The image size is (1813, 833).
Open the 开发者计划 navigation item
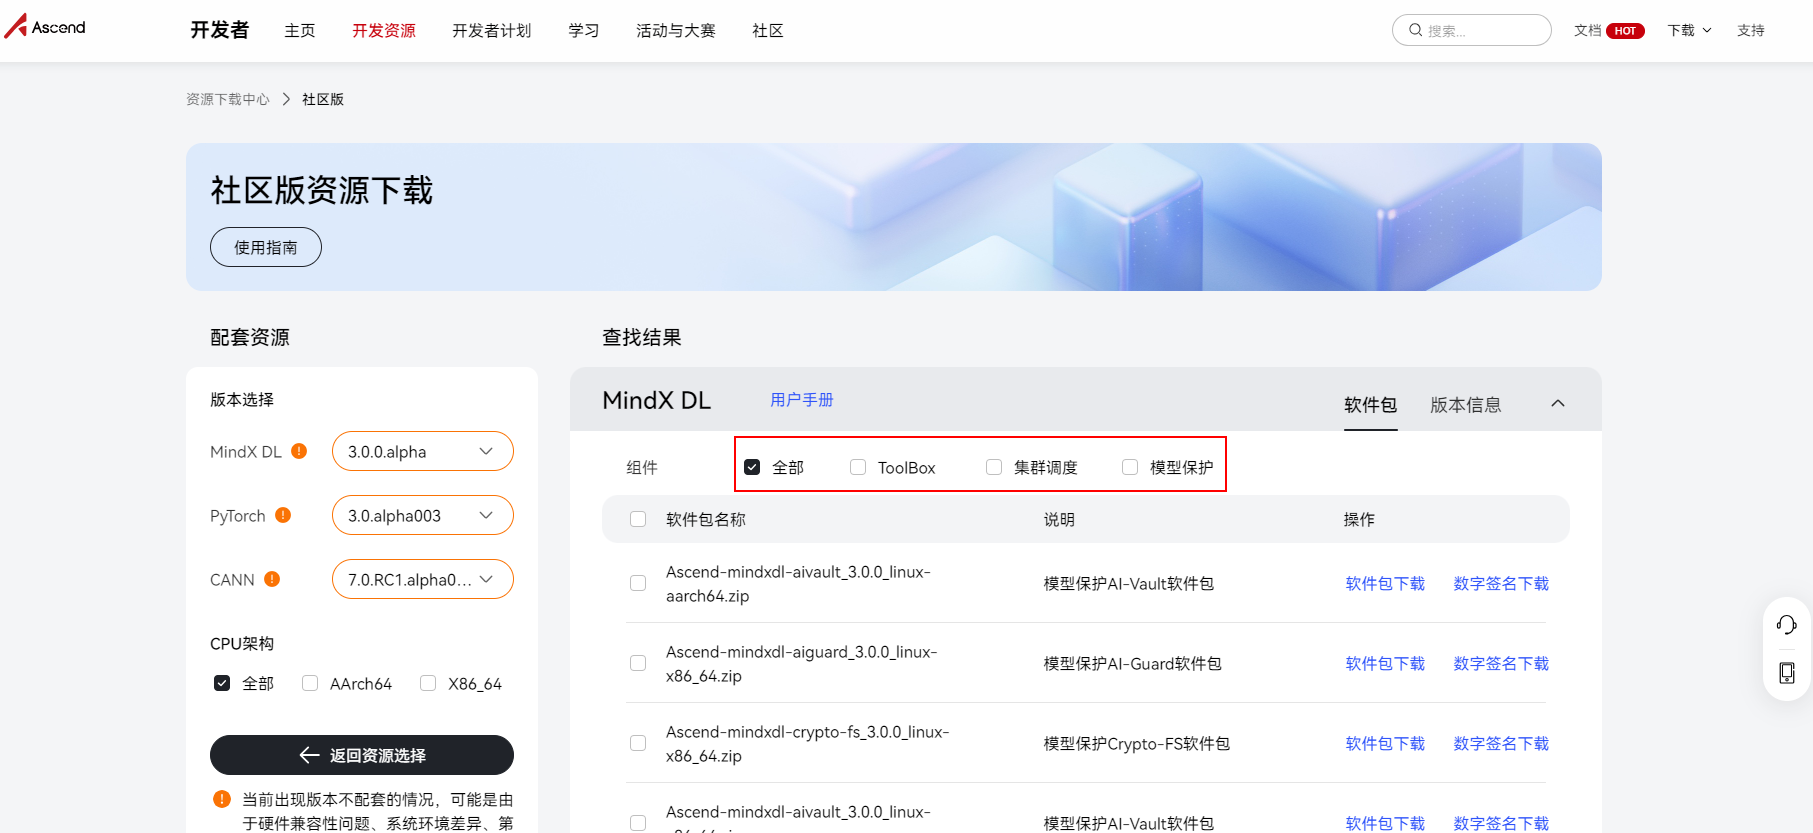492,31
